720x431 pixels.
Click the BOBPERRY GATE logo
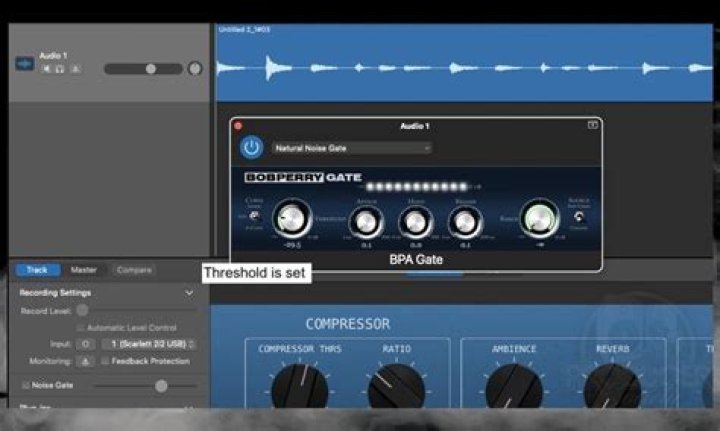click(303, 177)
